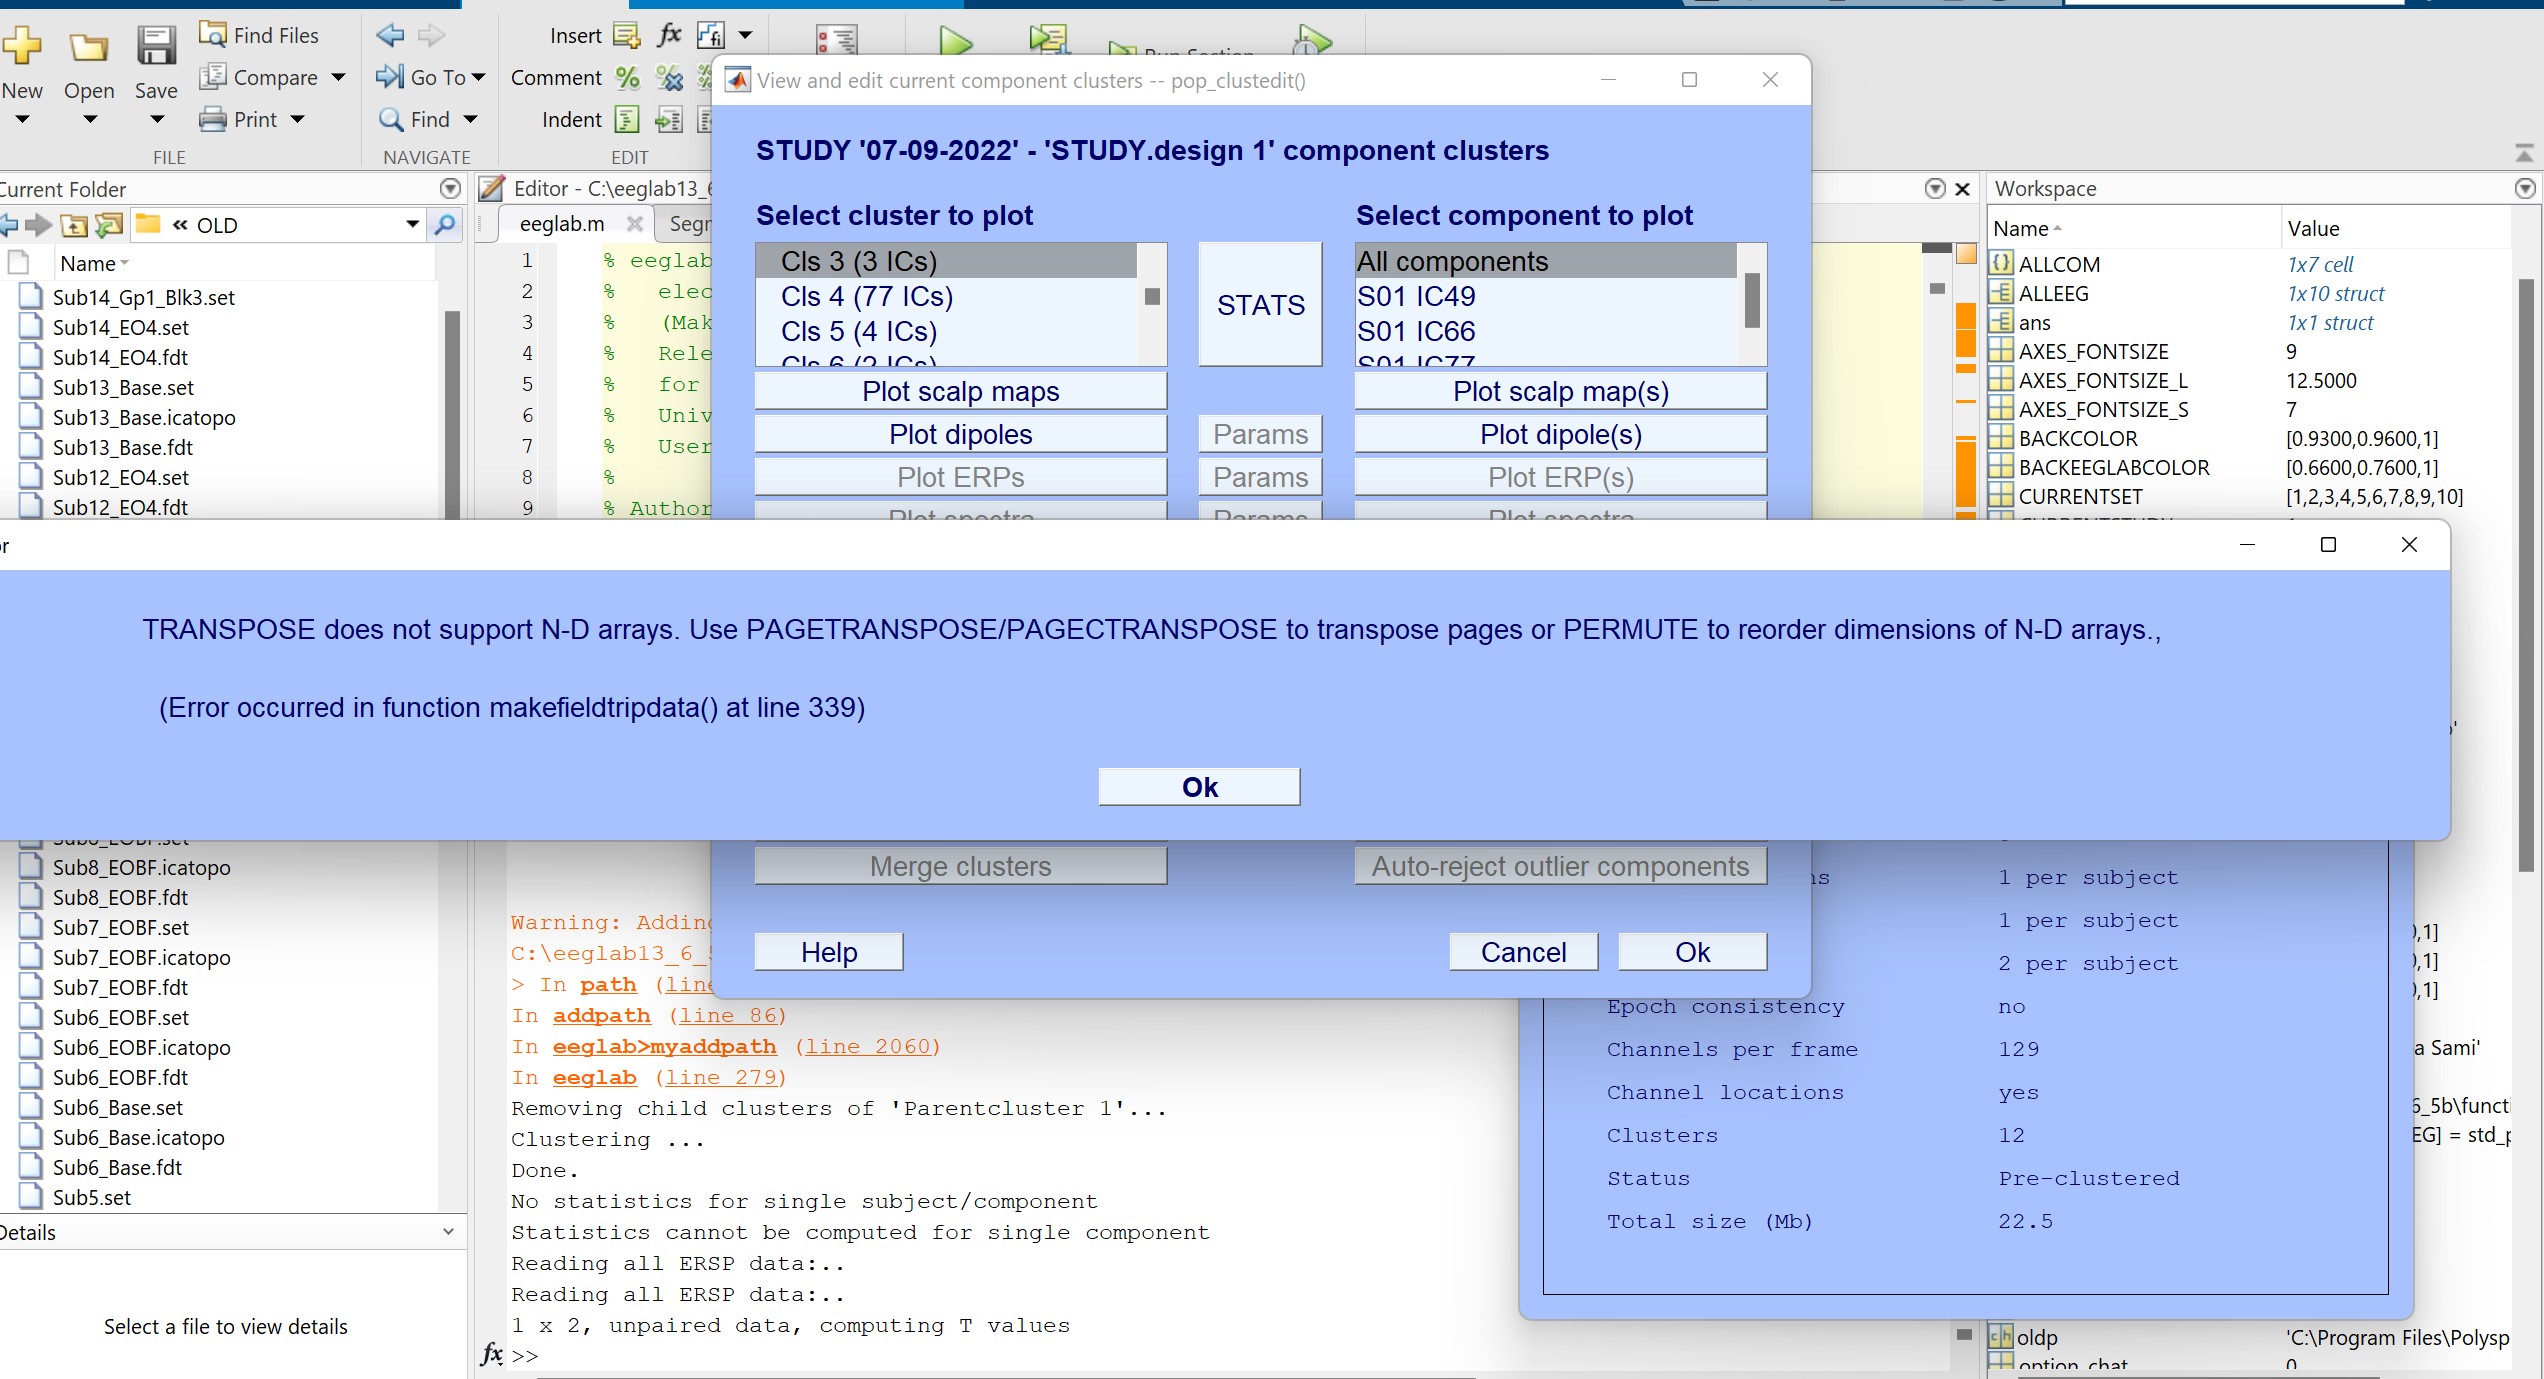Open the Workspace panel actions dropdown

point(2527,188)
